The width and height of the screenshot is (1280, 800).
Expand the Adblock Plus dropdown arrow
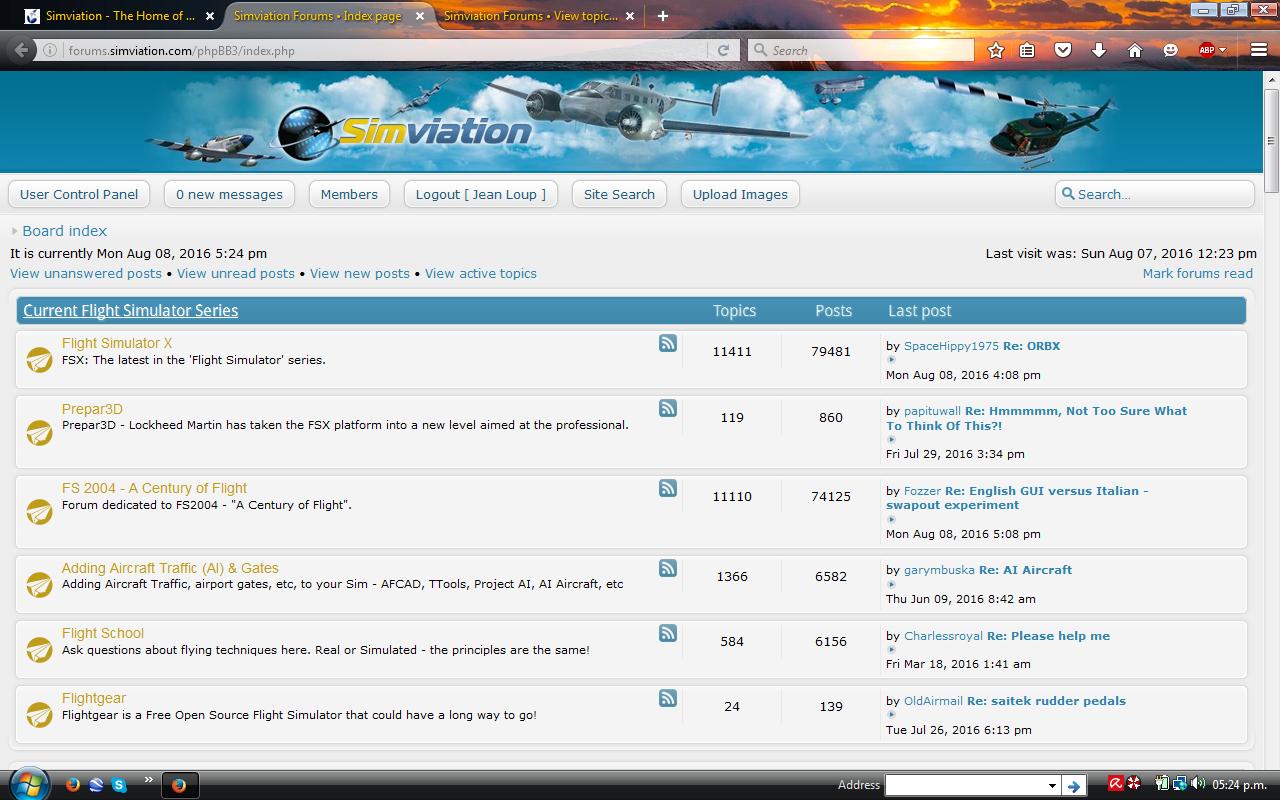(1222, 51)
